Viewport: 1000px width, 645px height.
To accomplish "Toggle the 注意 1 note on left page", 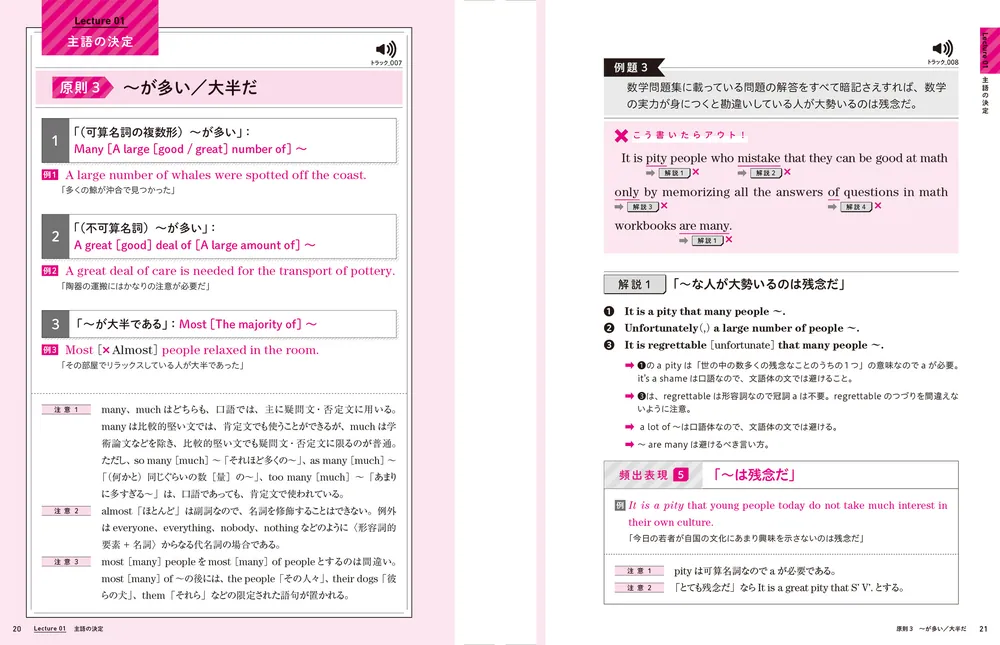I will (x=66, y=409).
